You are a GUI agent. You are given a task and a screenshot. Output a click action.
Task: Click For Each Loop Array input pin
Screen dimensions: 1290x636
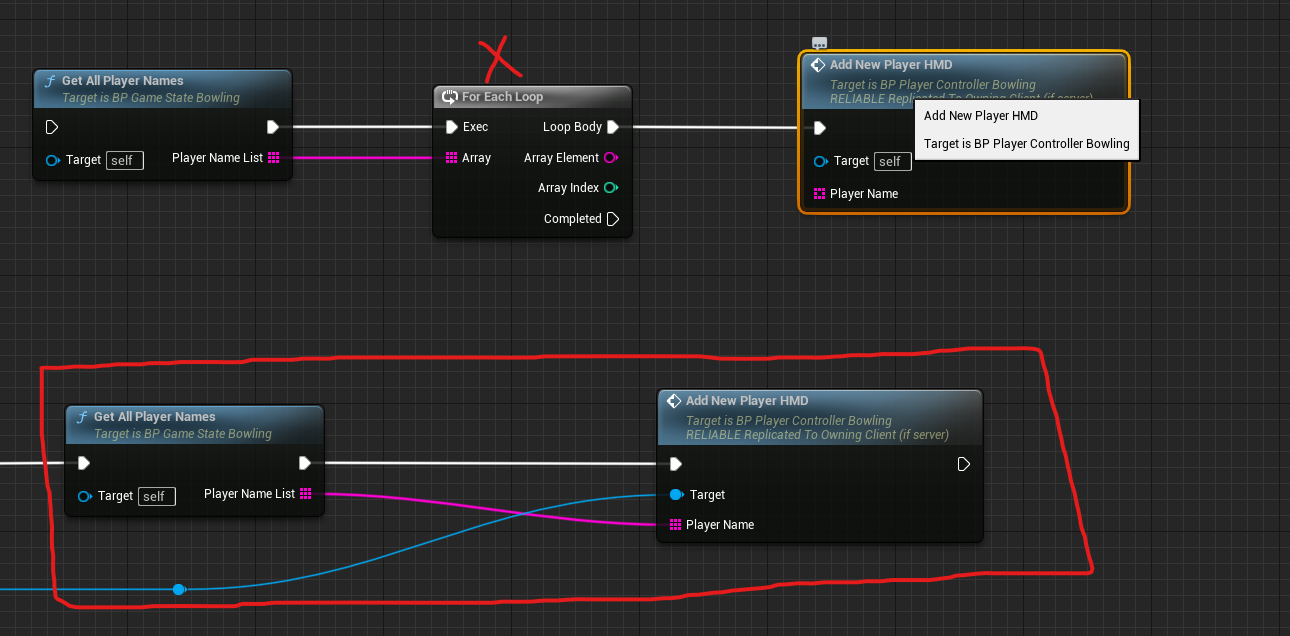[x=452, y=158]
